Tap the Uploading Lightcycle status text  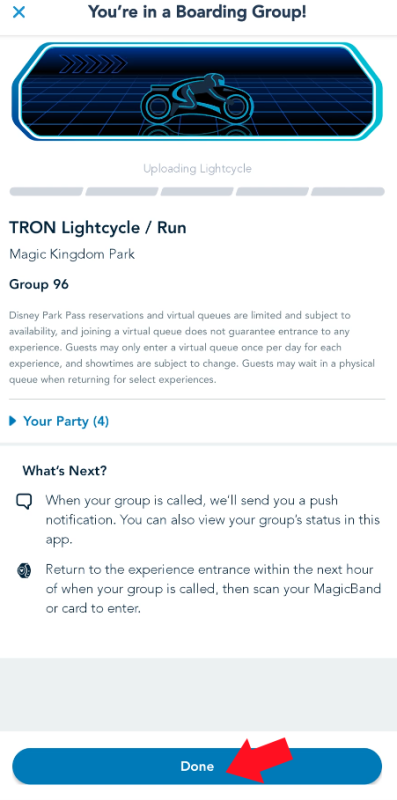[197, 168]
